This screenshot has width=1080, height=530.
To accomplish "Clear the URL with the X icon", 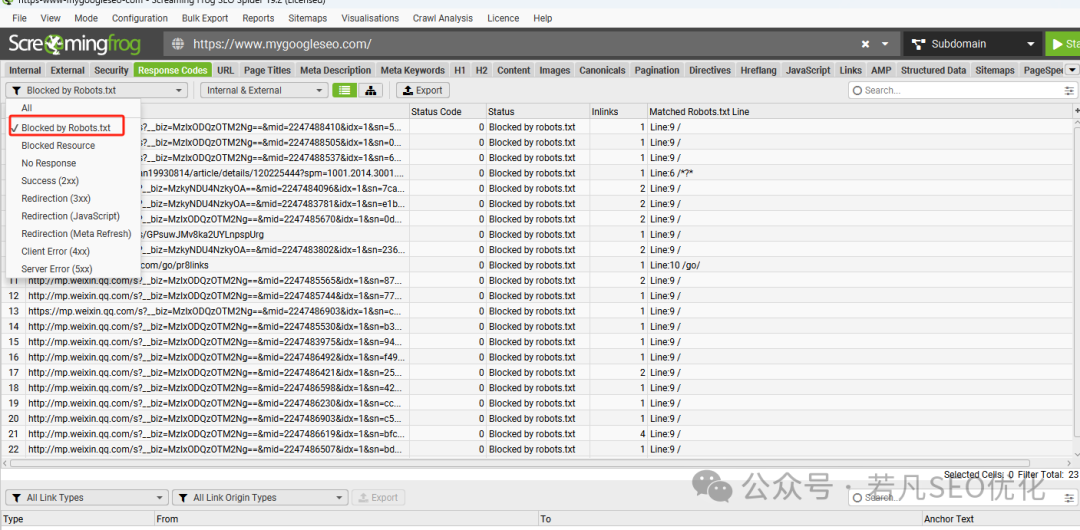I will (x=865, y=44).
